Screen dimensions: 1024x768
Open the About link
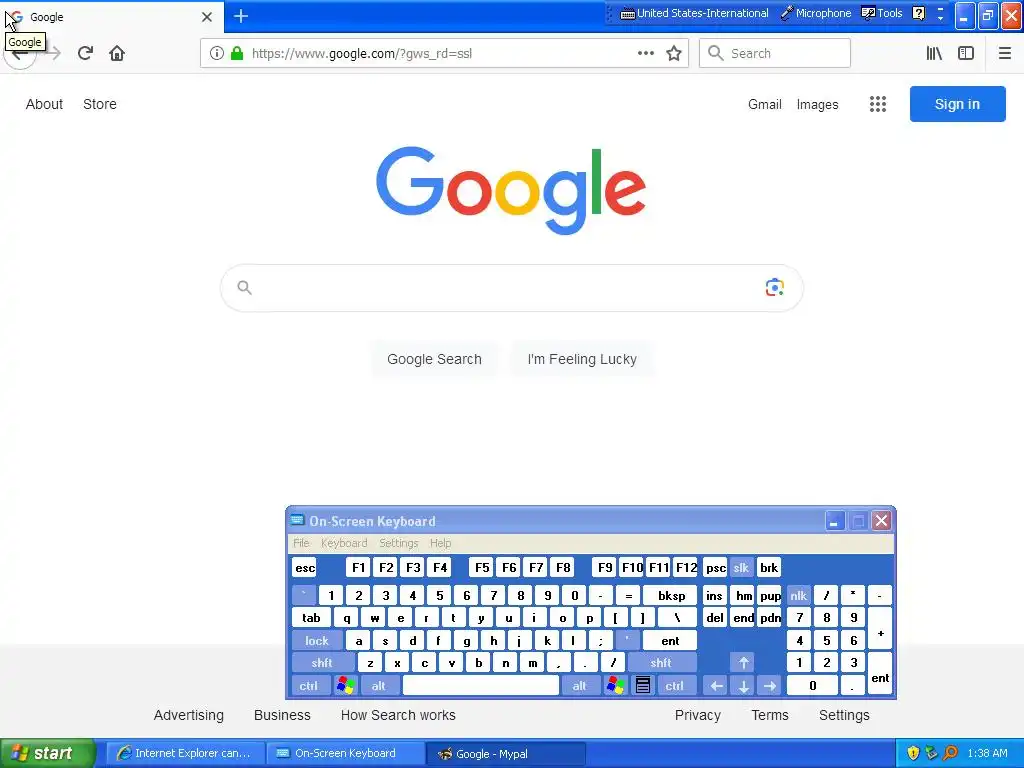44,104
